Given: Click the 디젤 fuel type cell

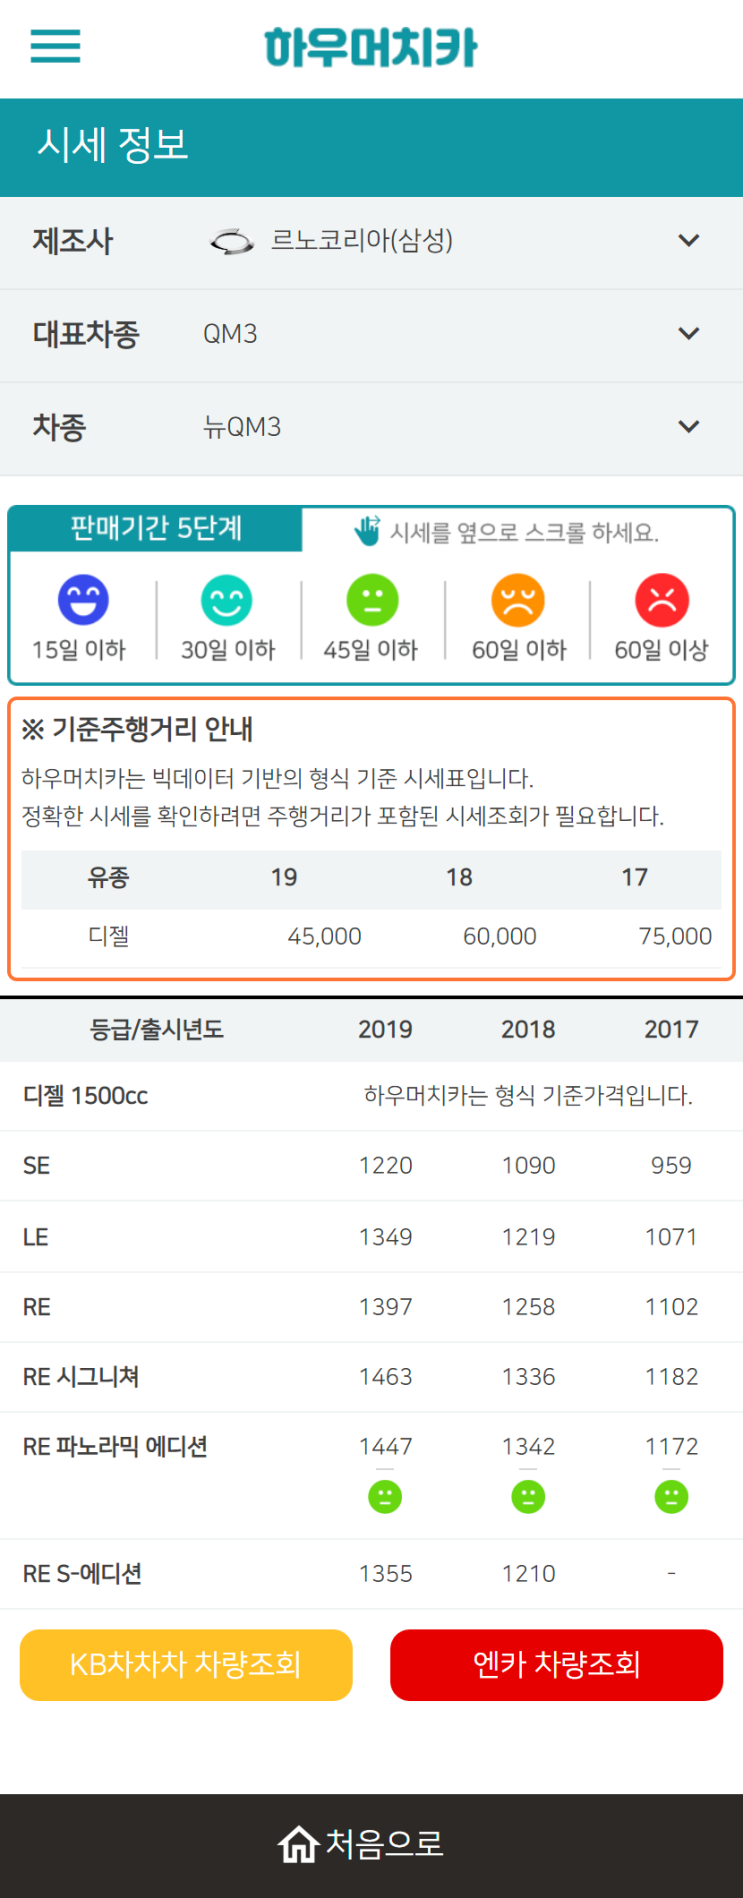Looking at the screenshot, I should coord(108,937).
